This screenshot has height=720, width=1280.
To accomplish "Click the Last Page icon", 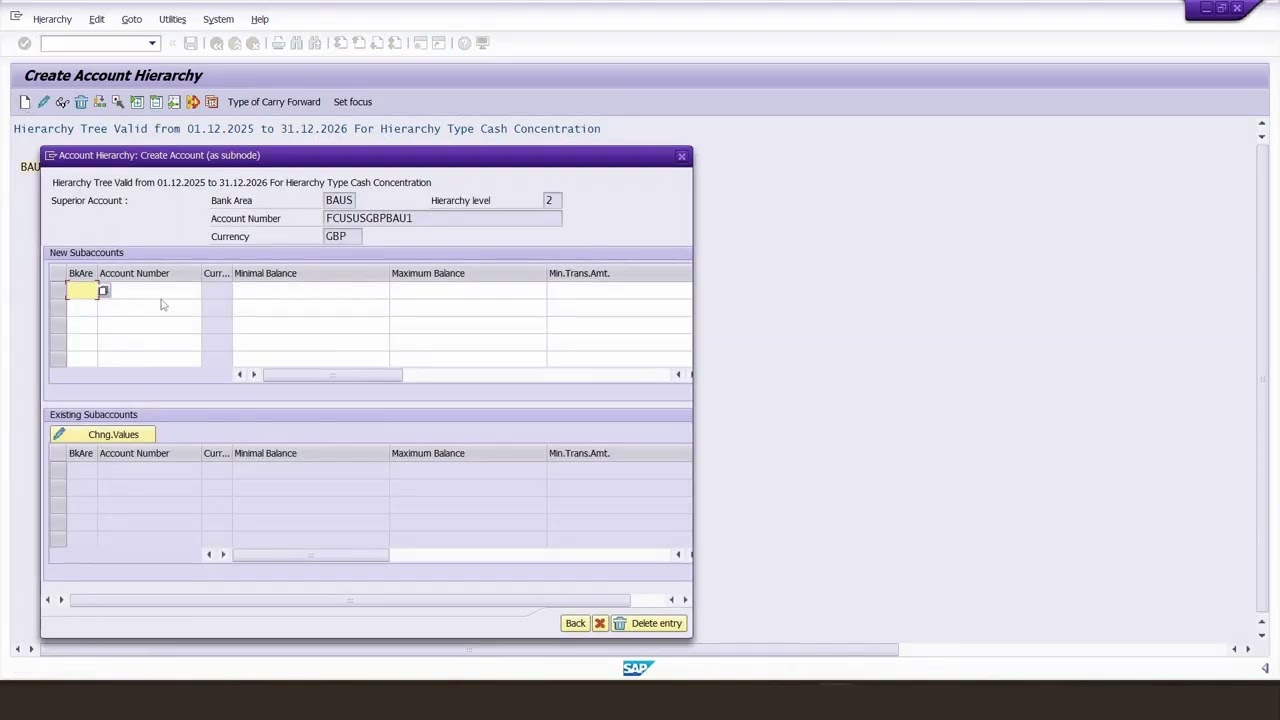I will (x=394, y=43).
